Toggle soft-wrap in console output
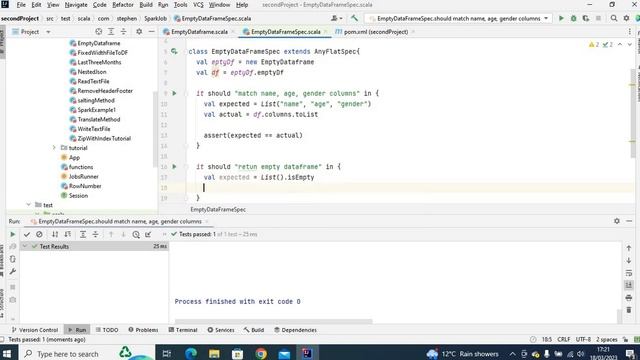 (629, 273)
